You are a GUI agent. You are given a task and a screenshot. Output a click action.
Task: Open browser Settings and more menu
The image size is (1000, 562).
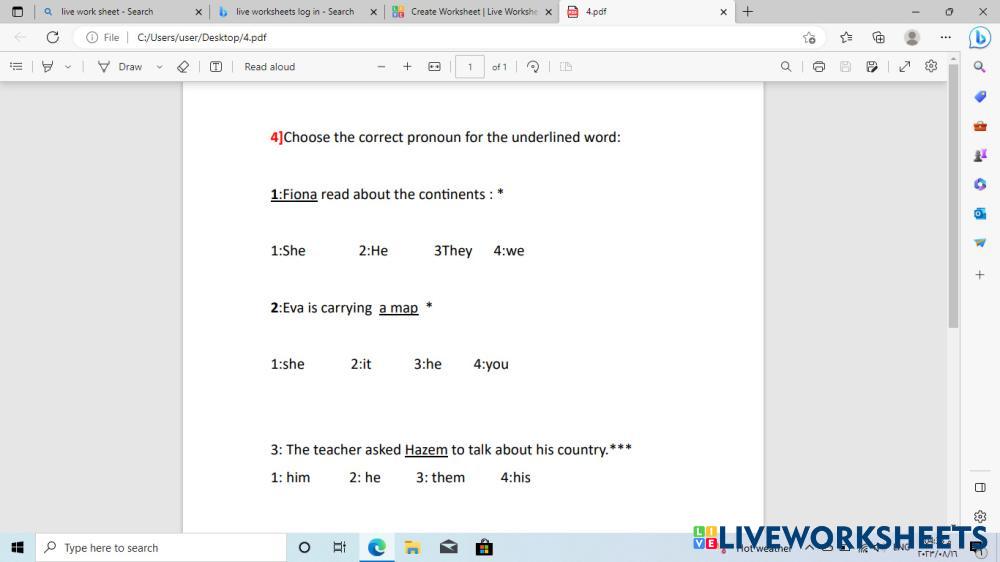click(945, 37)
